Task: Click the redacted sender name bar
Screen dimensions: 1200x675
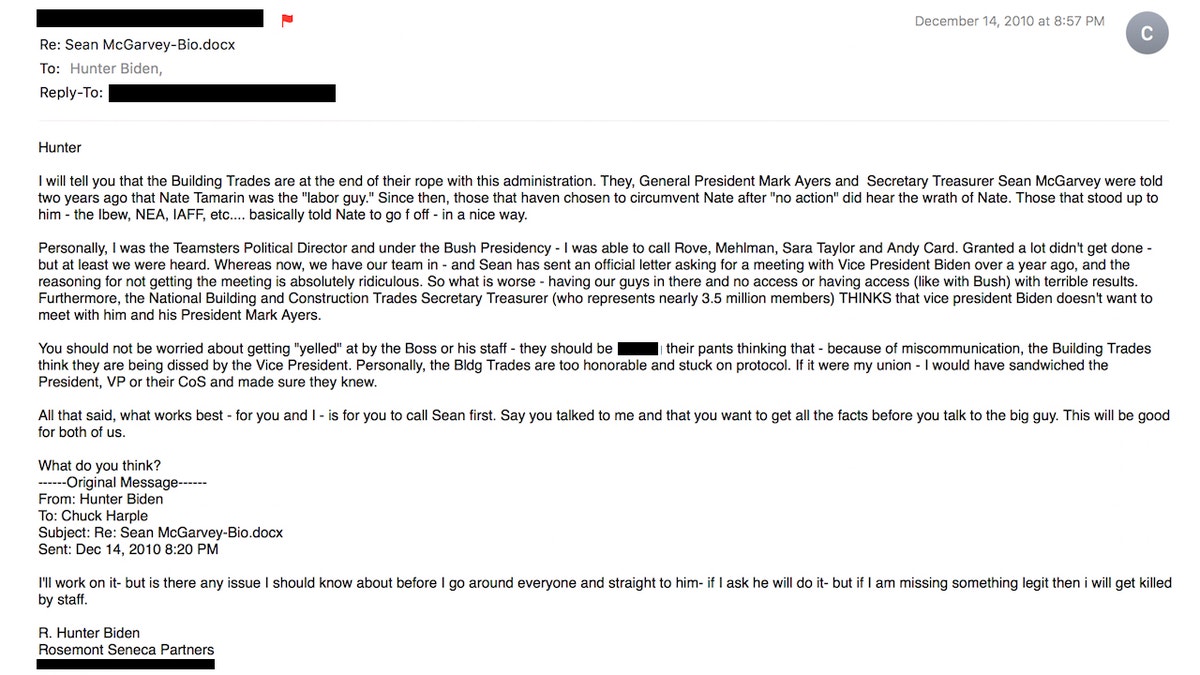Action: point(150,19)
